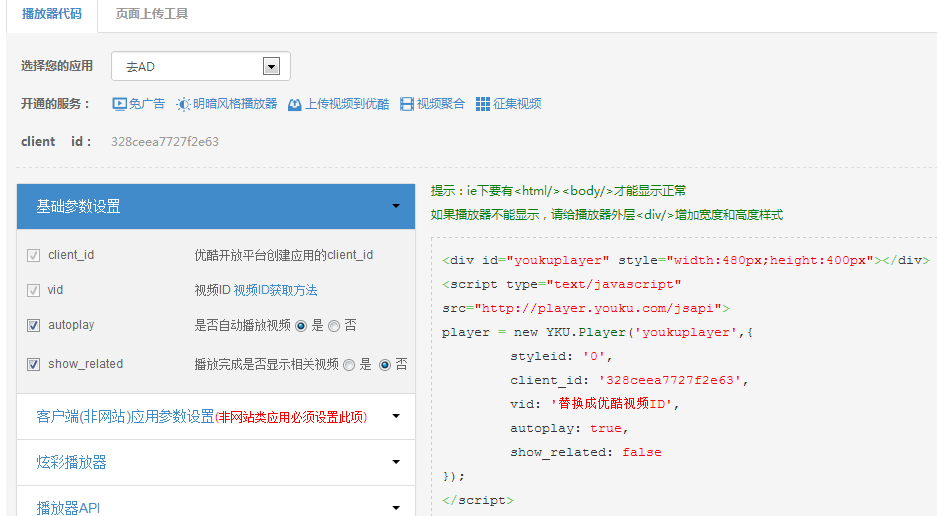937x516 pixels.
Task: Toggle the client_id checkbox
Action: (33, 255)
